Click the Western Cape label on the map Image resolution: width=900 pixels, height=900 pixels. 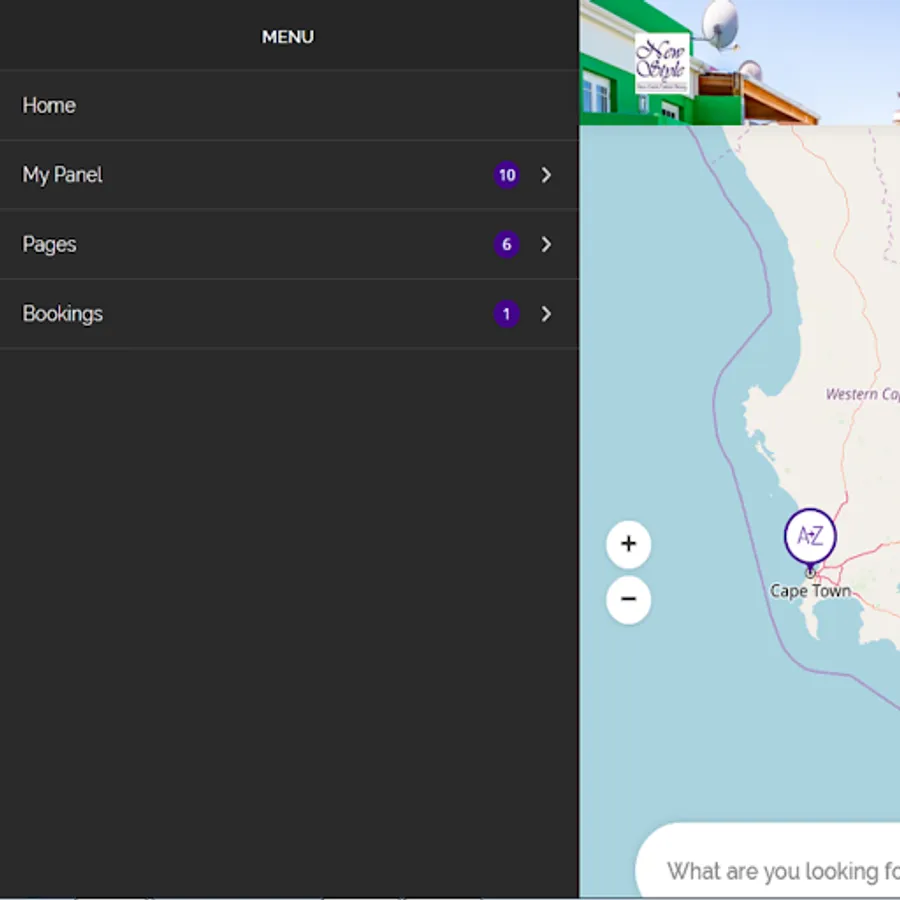862,394
